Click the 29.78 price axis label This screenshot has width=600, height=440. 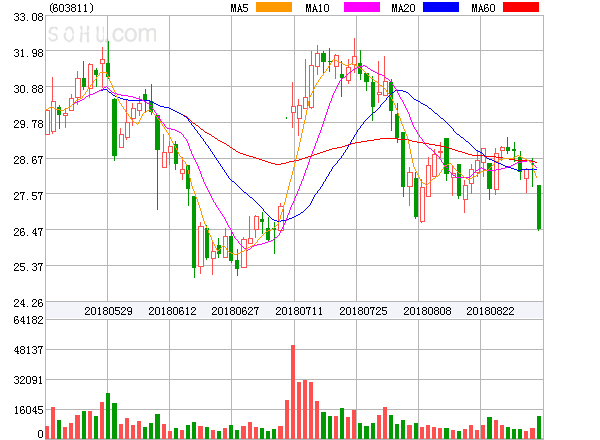pos(28,124)
